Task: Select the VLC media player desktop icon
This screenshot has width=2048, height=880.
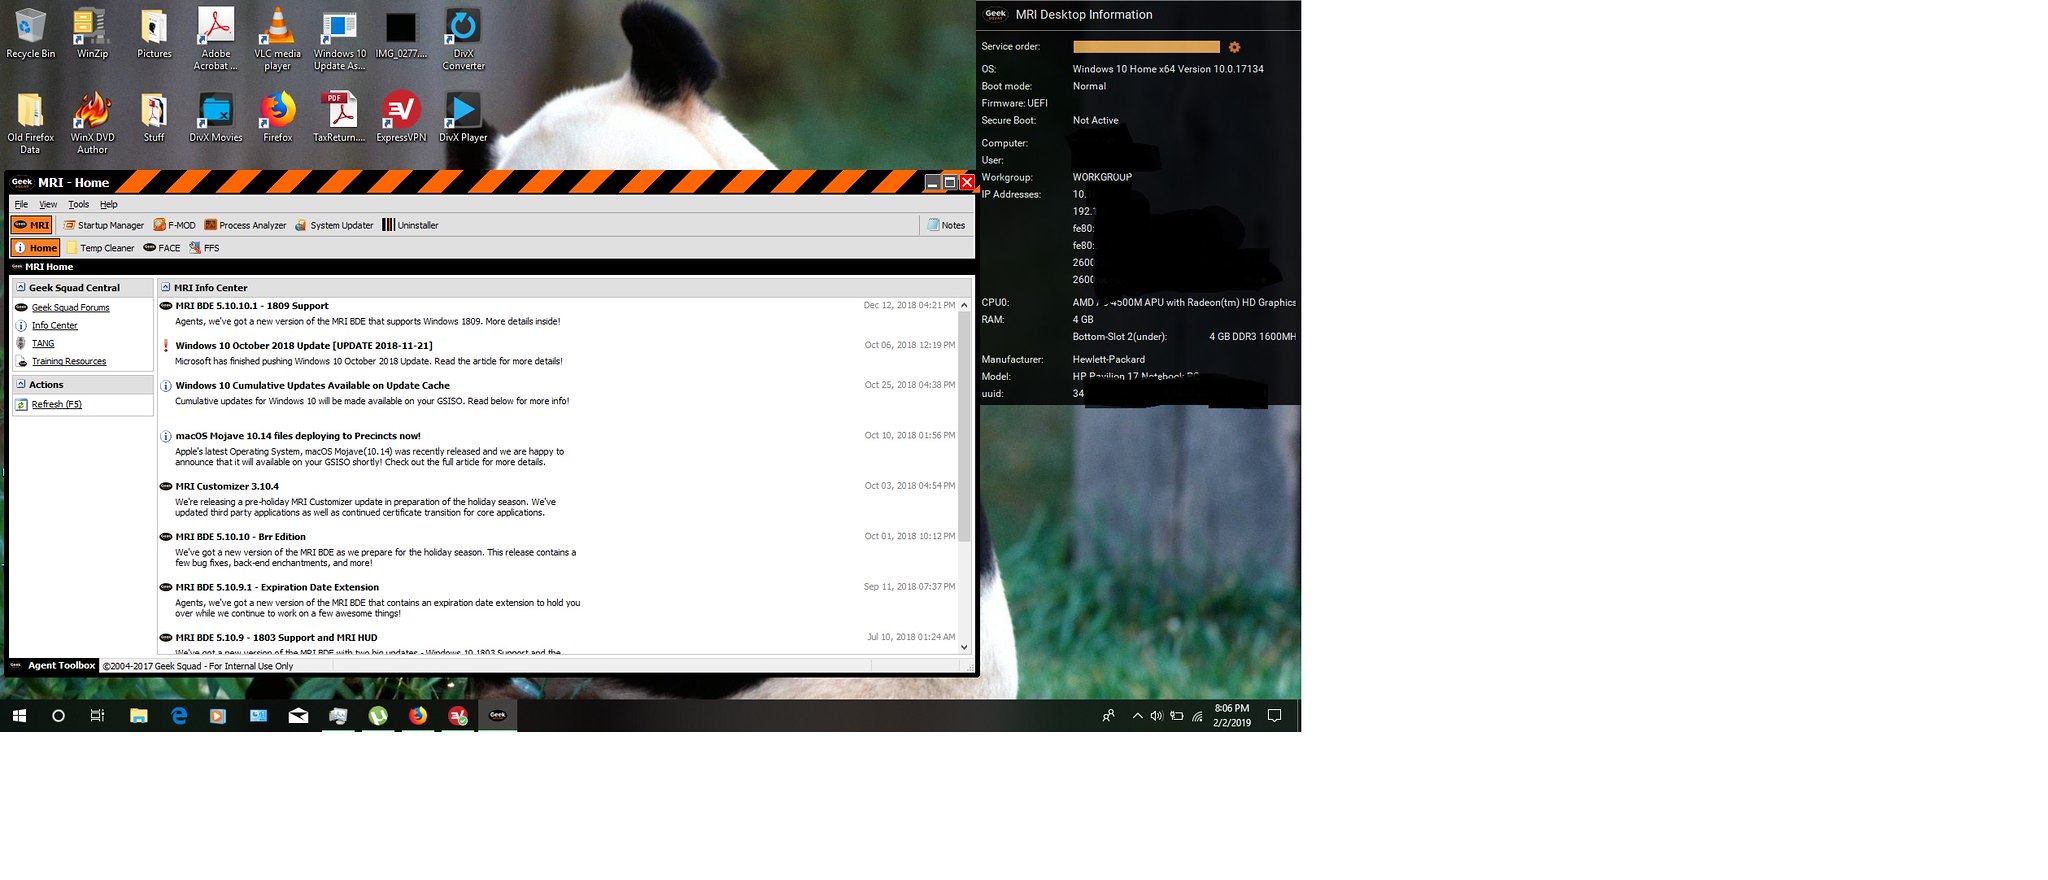Action: [x=277, y=39]
